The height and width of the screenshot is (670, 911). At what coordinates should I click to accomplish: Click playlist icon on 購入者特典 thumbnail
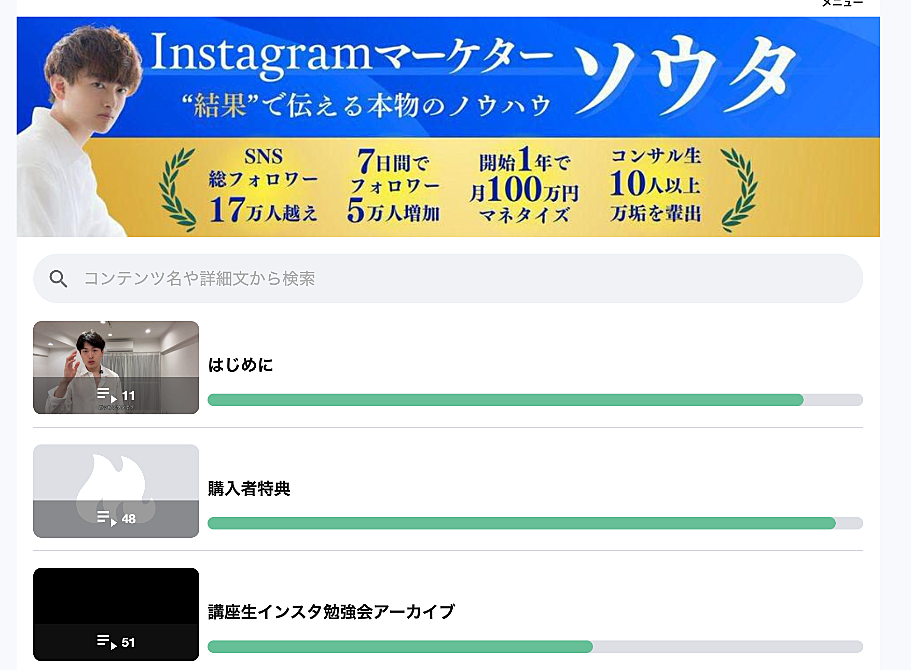pyautogui.click(x=107, y=518)
